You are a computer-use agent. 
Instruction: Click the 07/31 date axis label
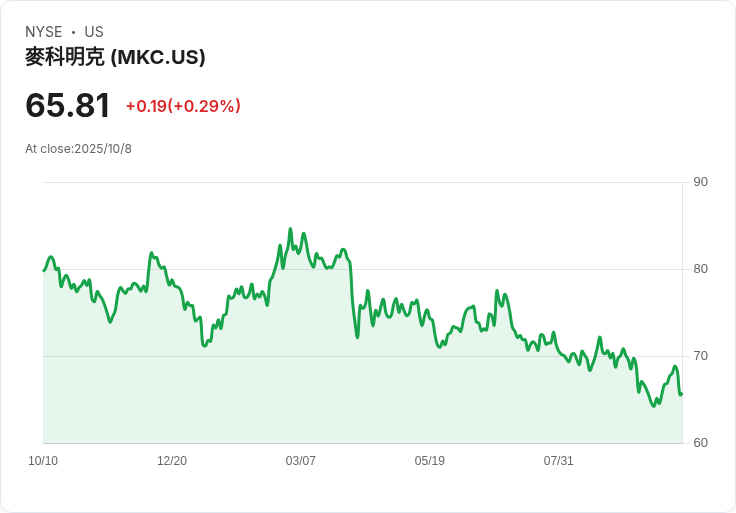[x=559, y=461]
